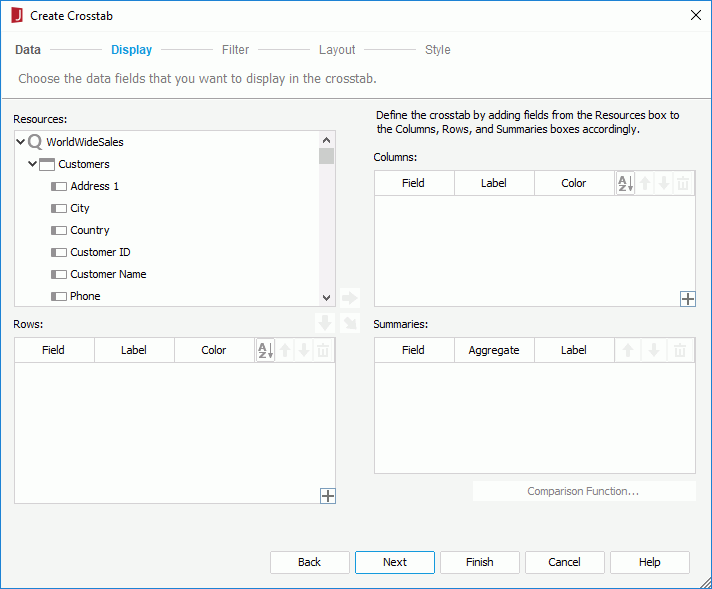Click the move down arrow in Rows box
This screenshot has width=712, height=589.
pyautogui.click(x=304, y=351)
